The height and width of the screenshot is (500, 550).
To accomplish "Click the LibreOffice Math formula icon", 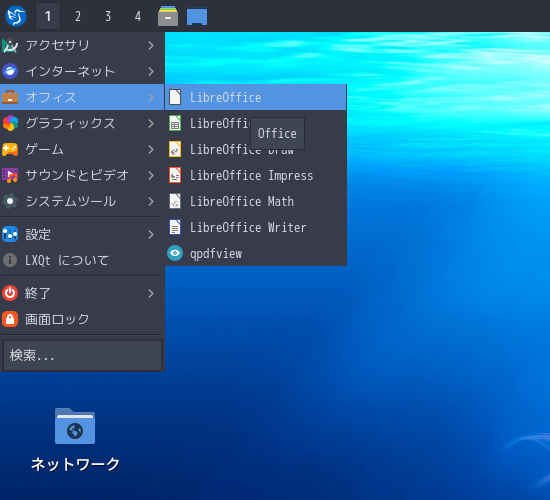I will point(175,201).
